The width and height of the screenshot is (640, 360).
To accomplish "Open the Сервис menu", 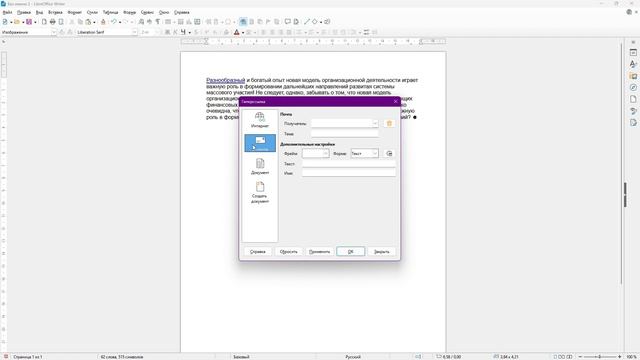I will [x=147, y=13].
